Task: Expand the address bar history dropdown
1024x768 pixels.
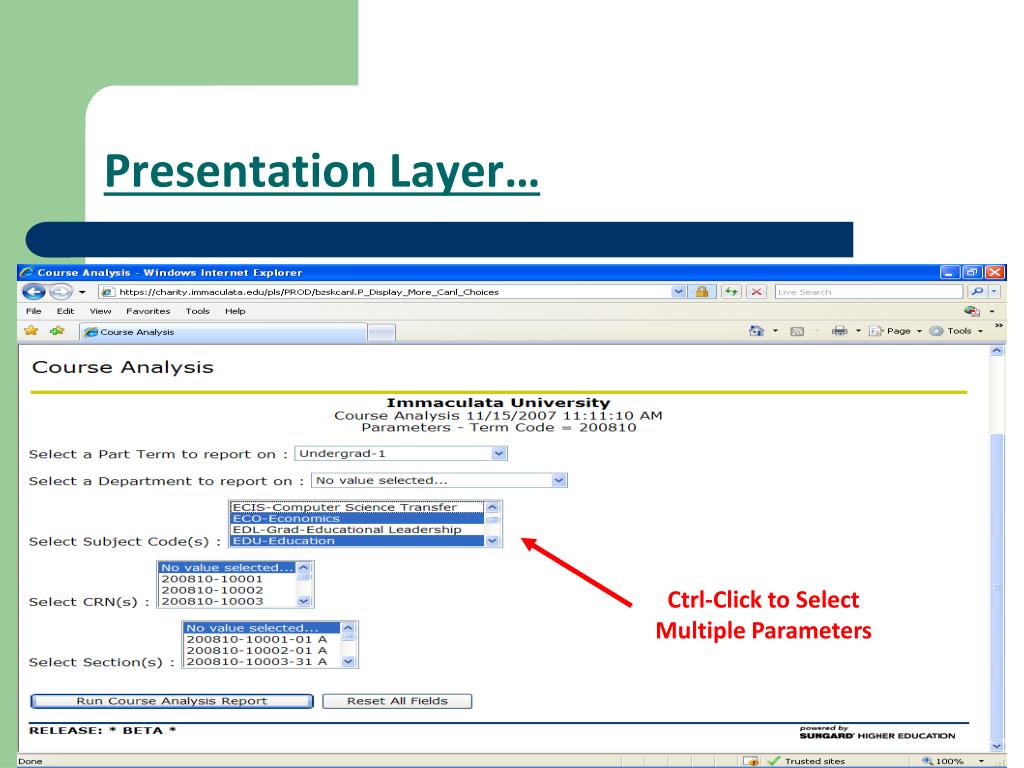Action: [x=679, y=292]
